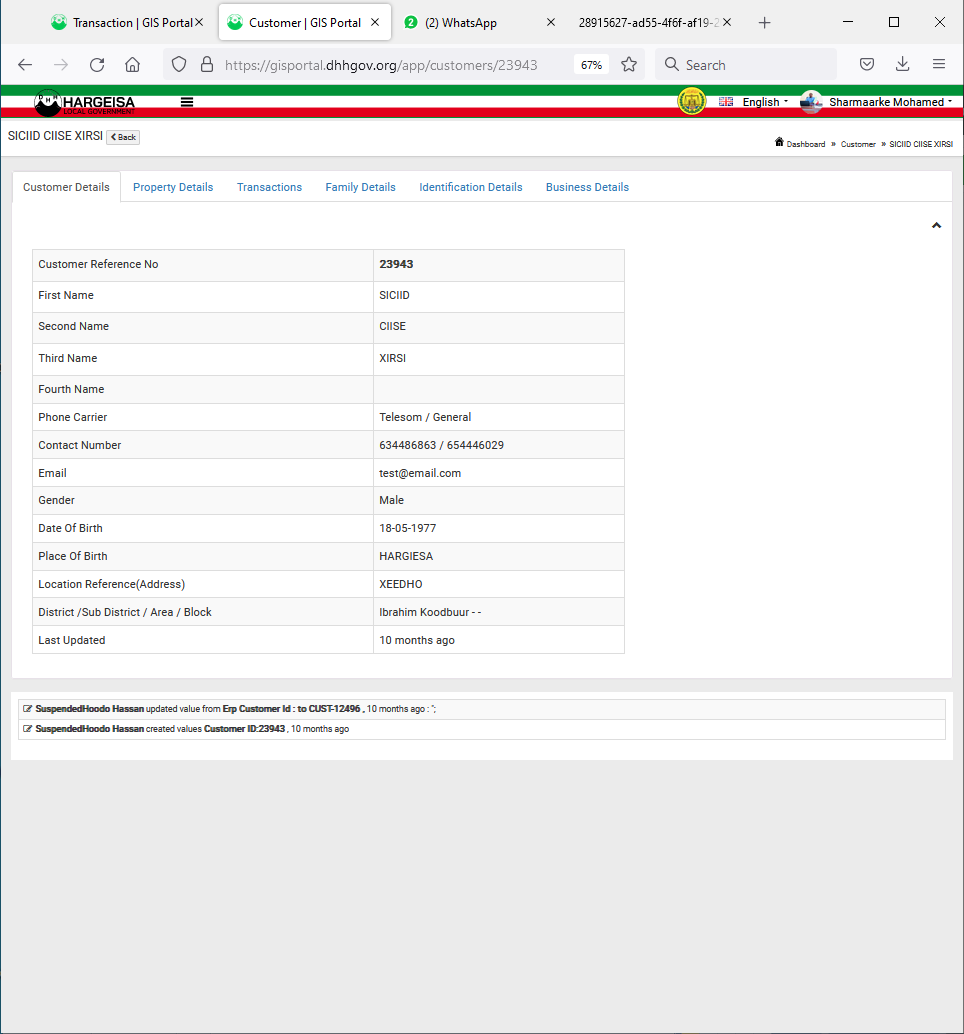Click the SICIID CIISE XIRSI page heading
The width and height of the screenshot is (964, 1034).
55,136
